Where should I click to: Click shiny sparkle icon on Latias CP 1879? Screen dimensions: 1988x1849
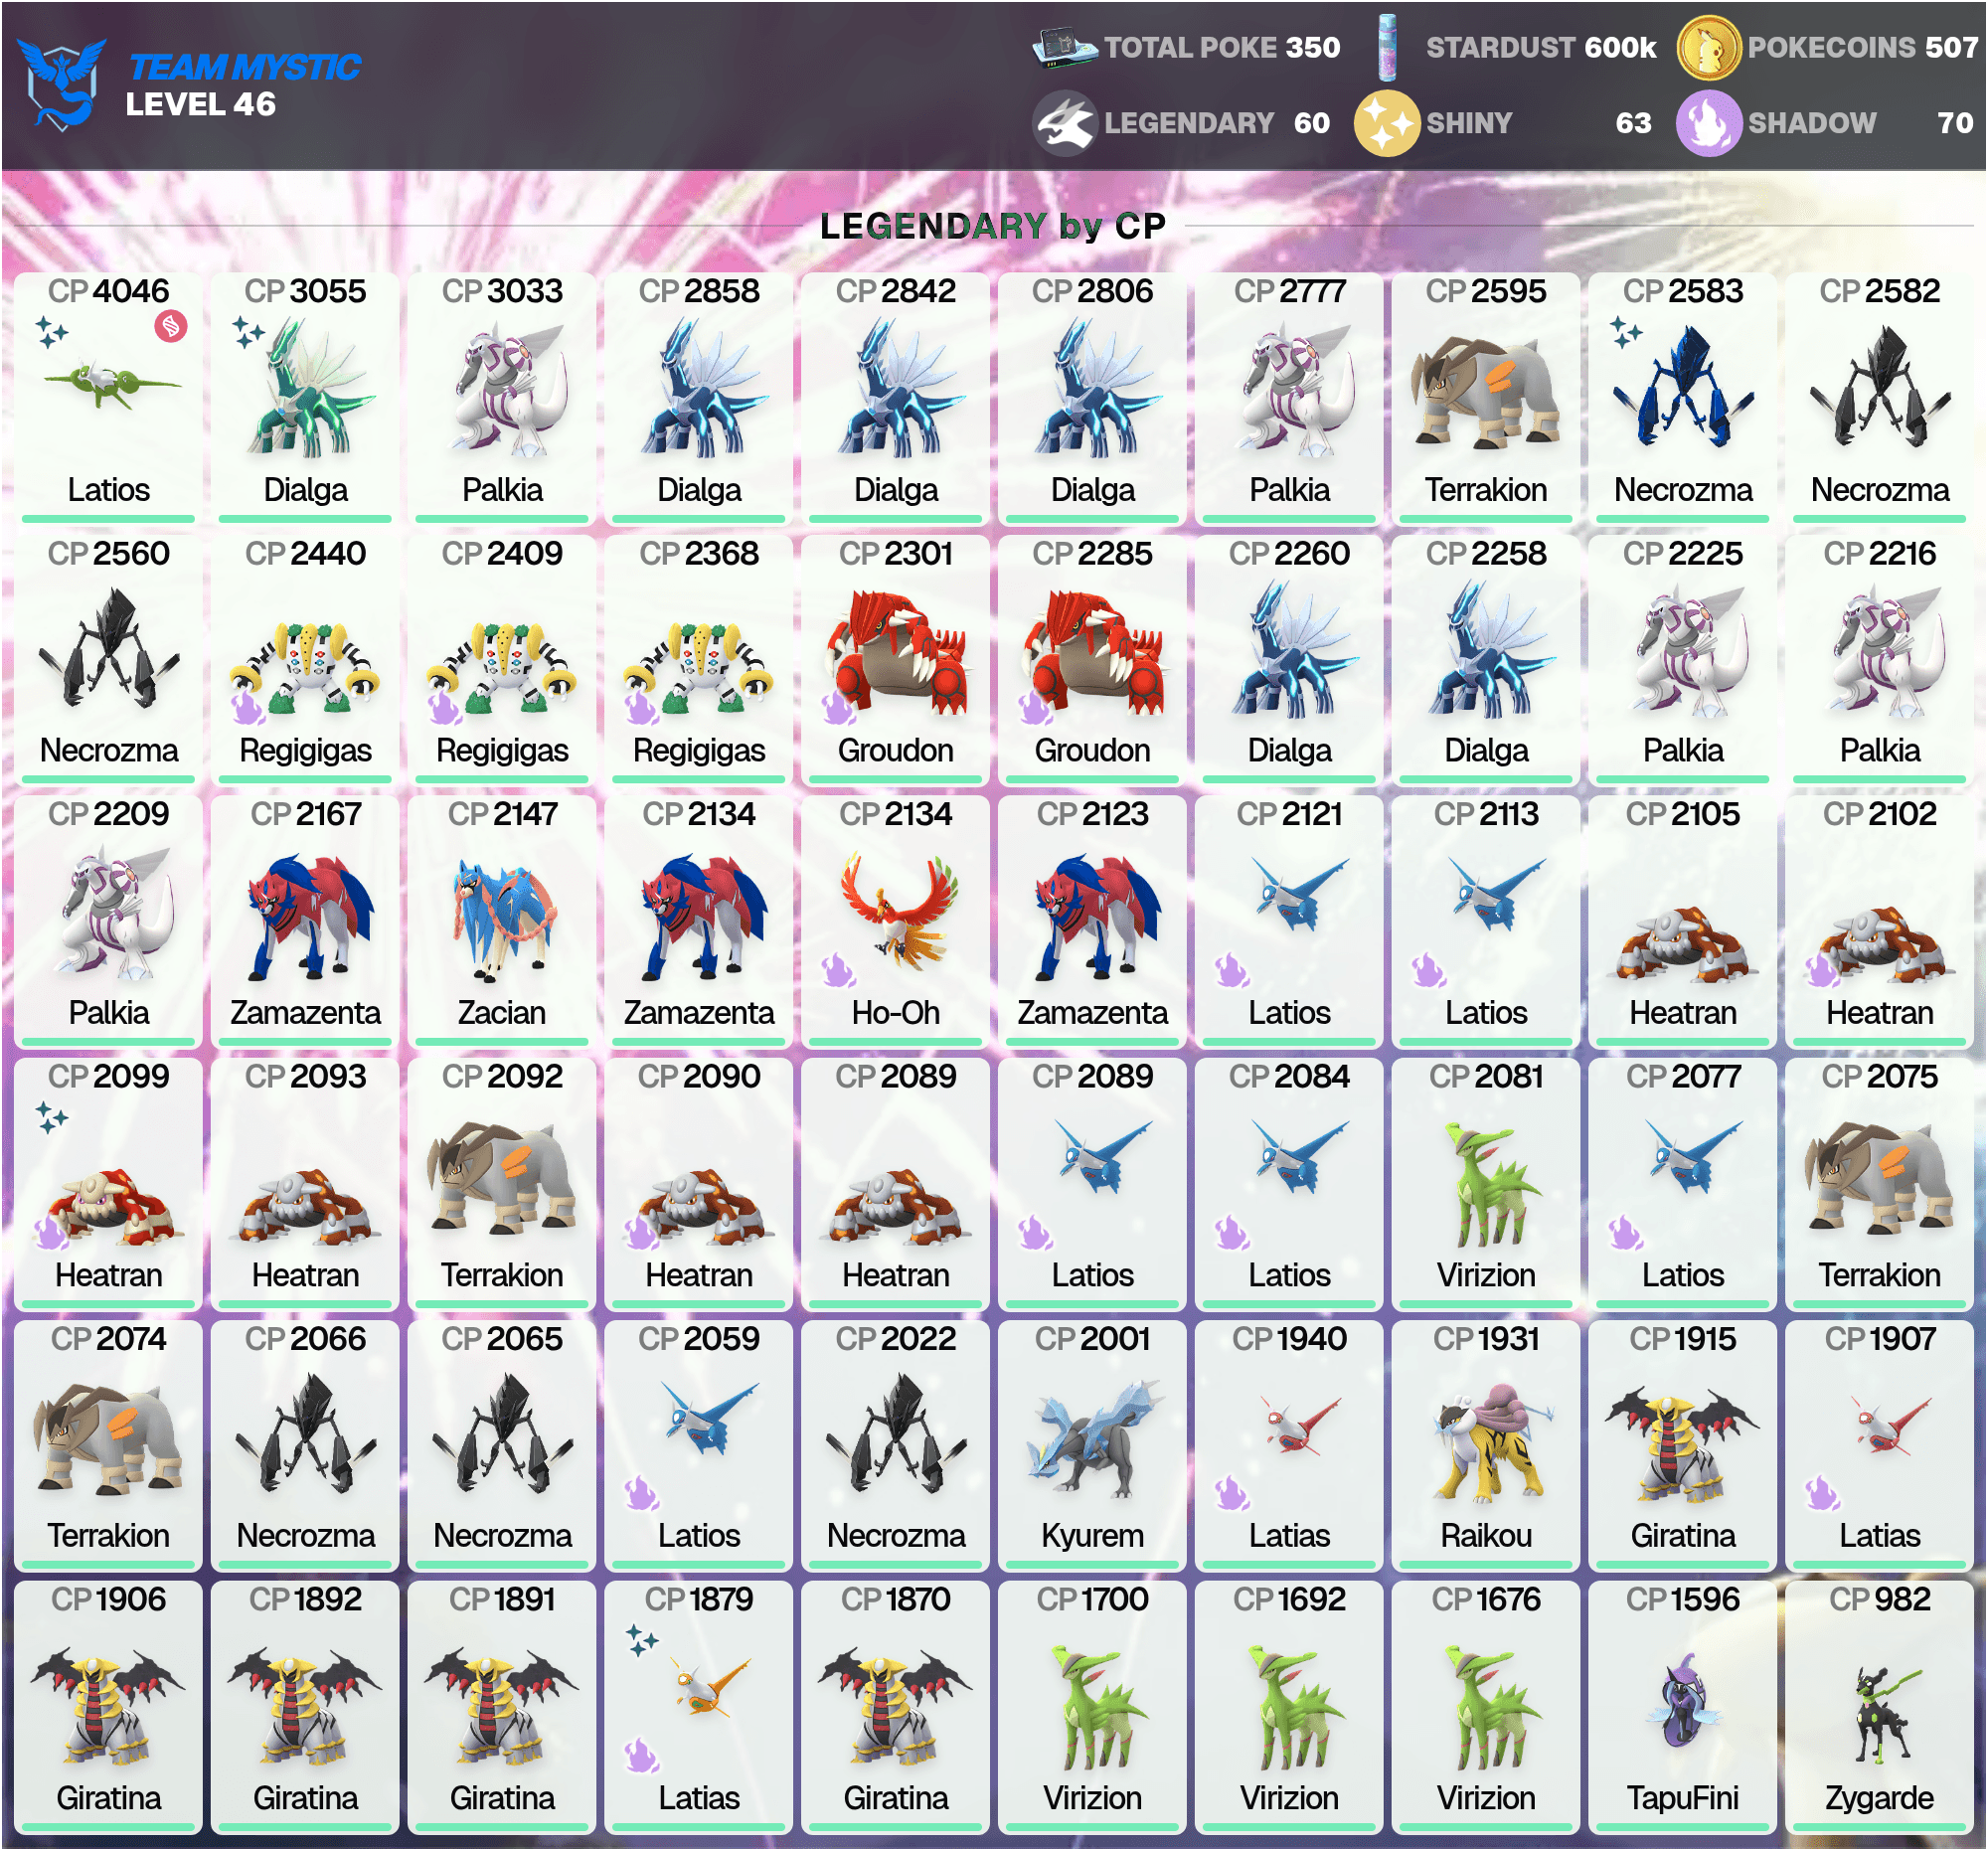(x=642, y=1640)
